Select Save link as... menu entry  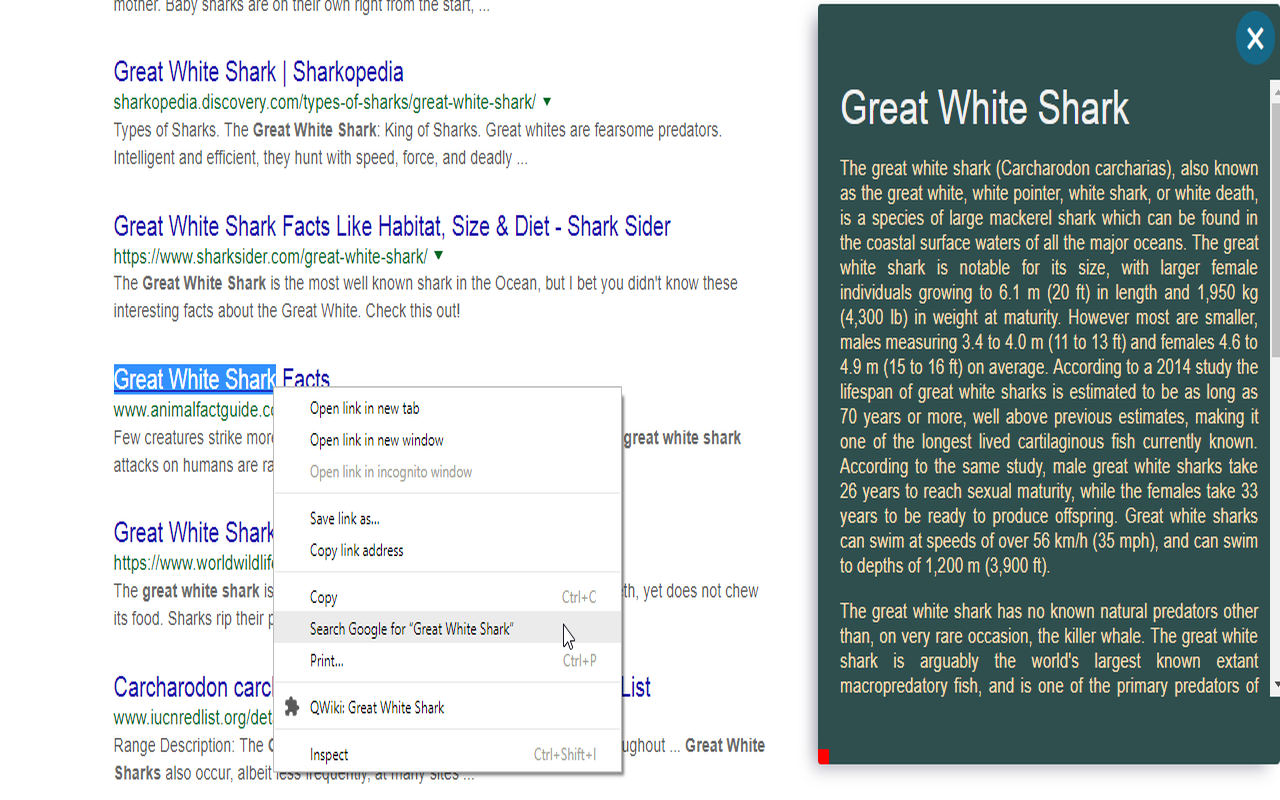coord(448,518)
